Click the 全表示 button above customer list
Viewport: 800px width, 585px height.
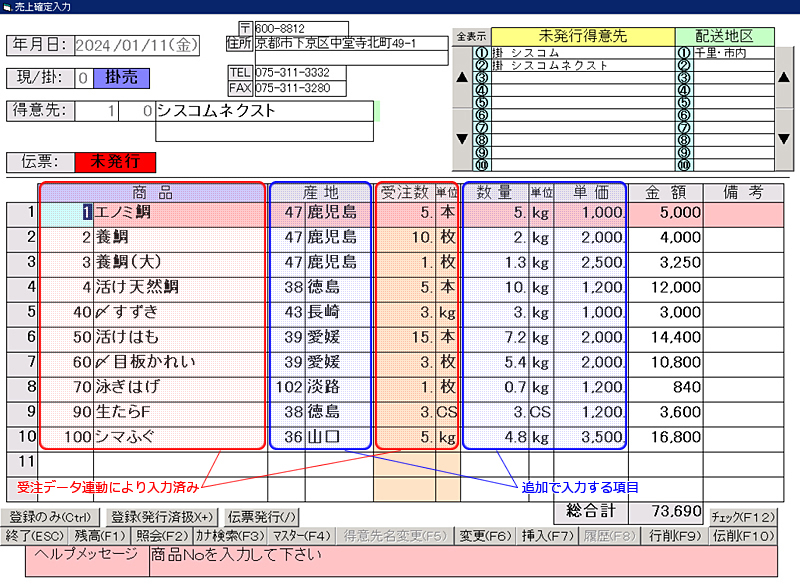470,37
